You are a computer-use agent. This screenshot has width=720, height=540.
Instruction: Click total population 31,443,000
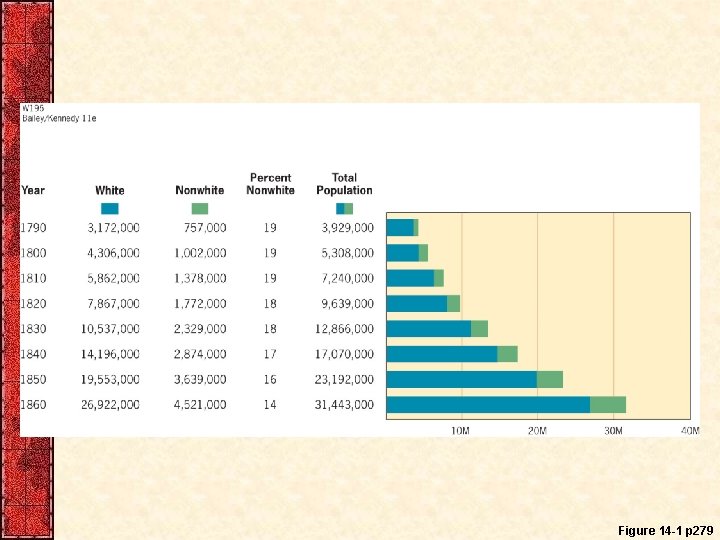(x=344, y=405)
